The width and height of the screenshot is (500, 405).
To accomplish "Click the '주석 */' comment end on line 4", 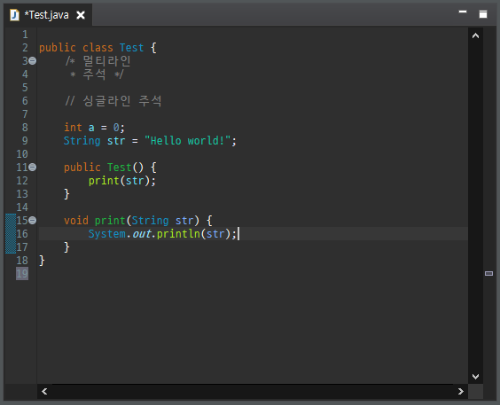I will tap(103, 74).
